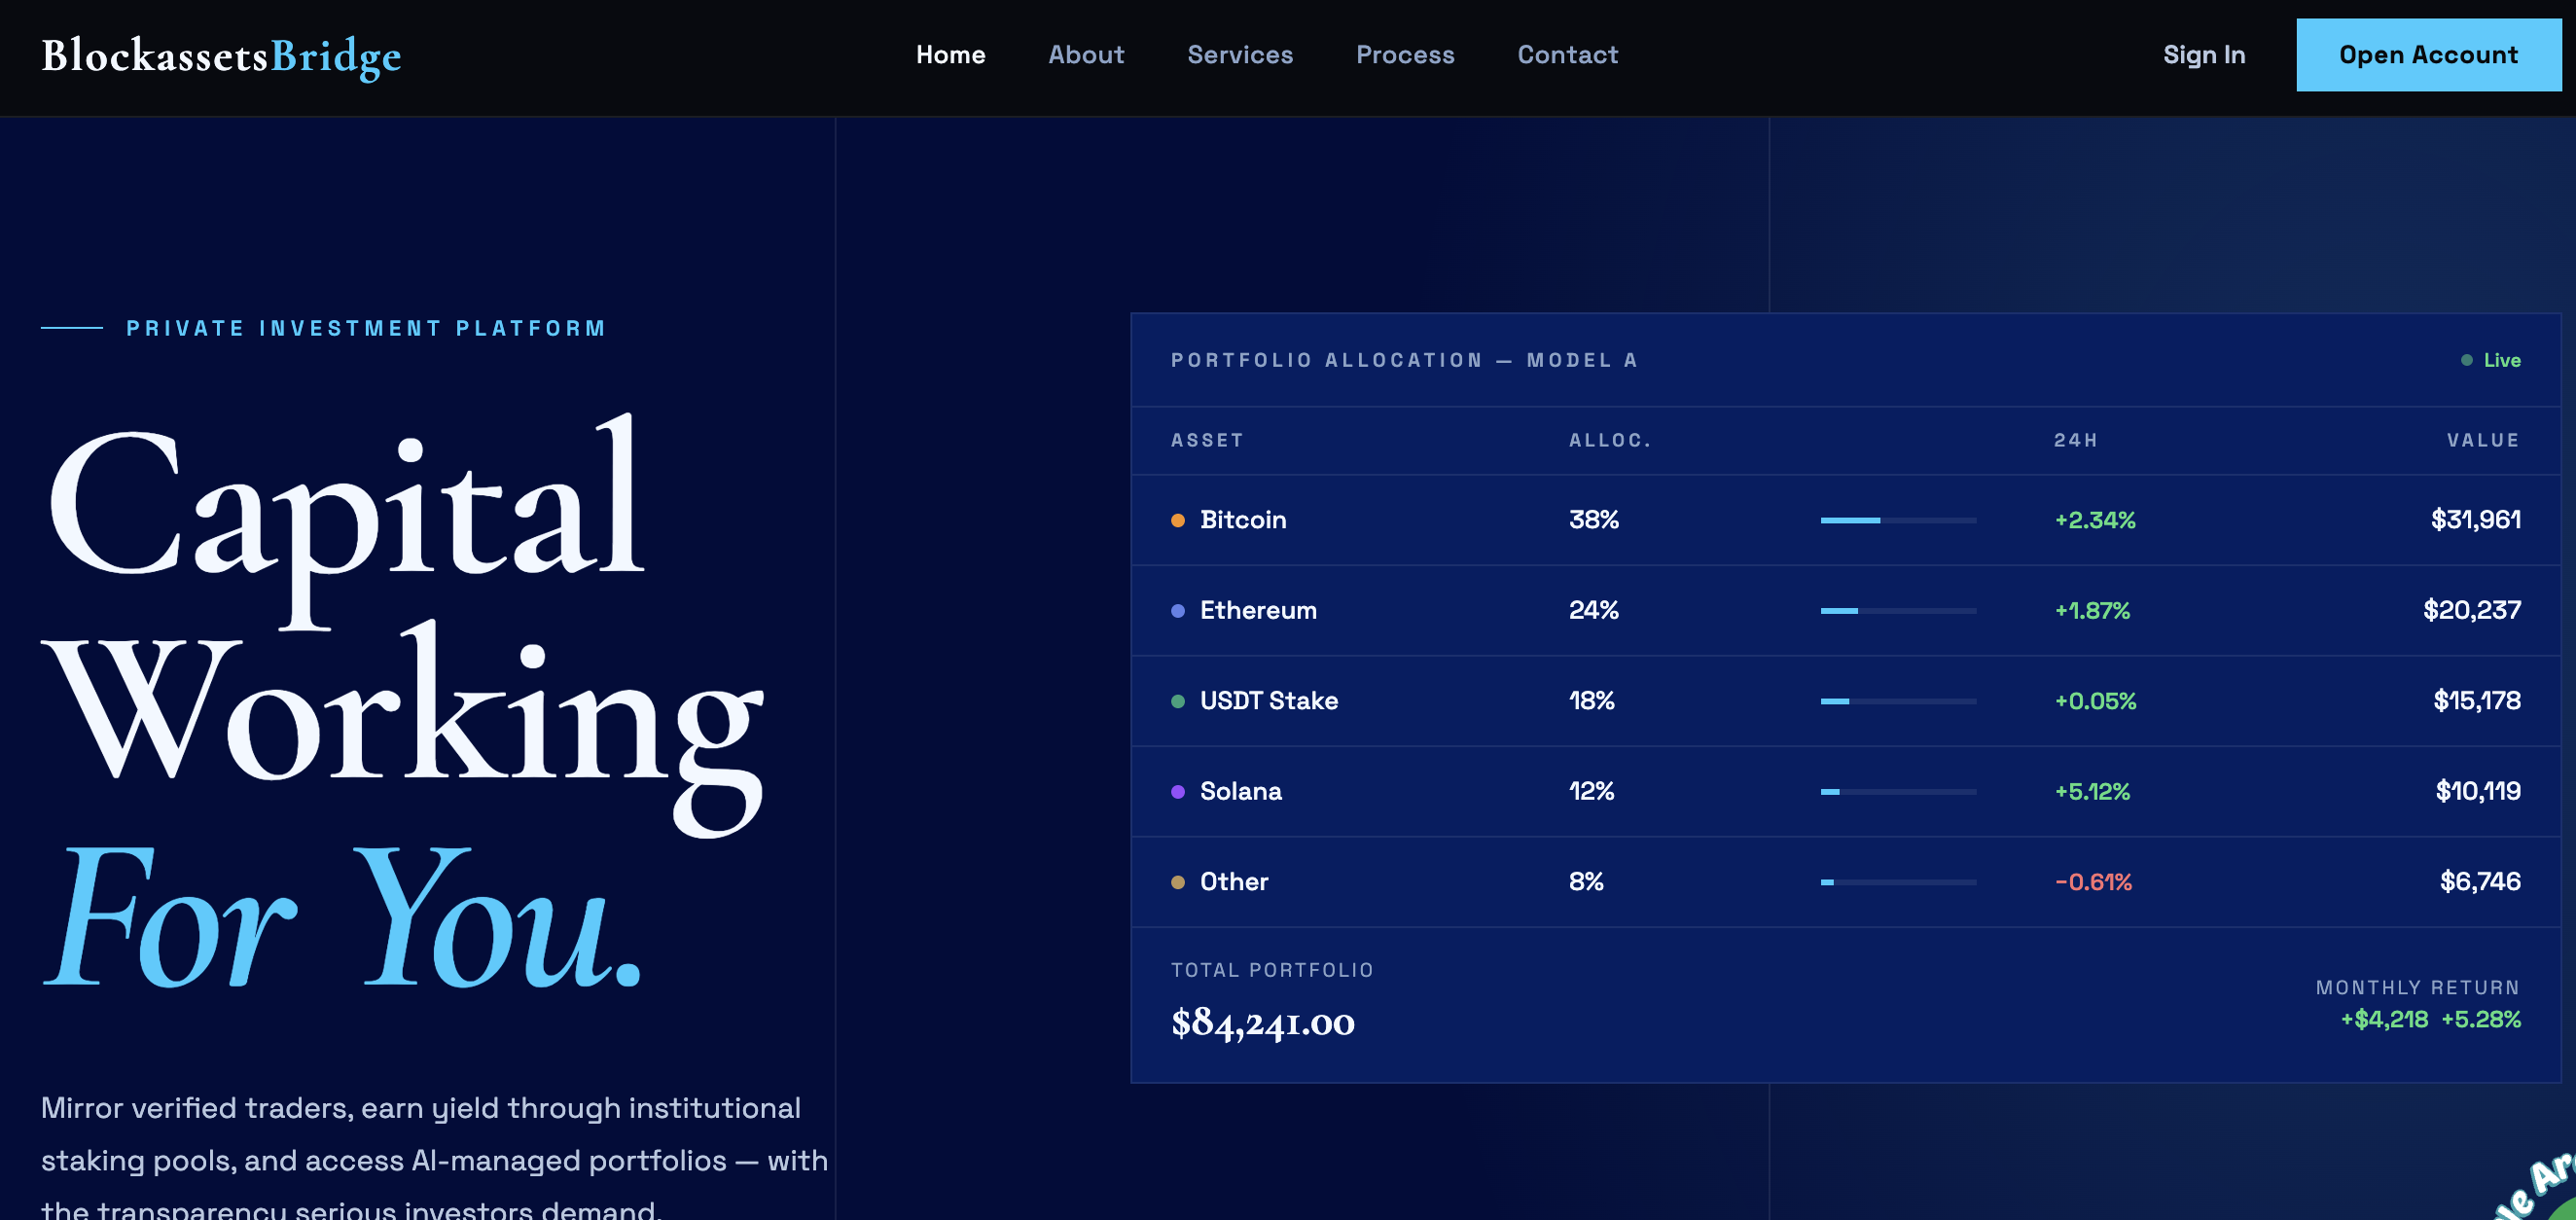The height and width of the screenshot is (1220, 2576).
Task: Click the Open Account button
Action: (2428, 55)
